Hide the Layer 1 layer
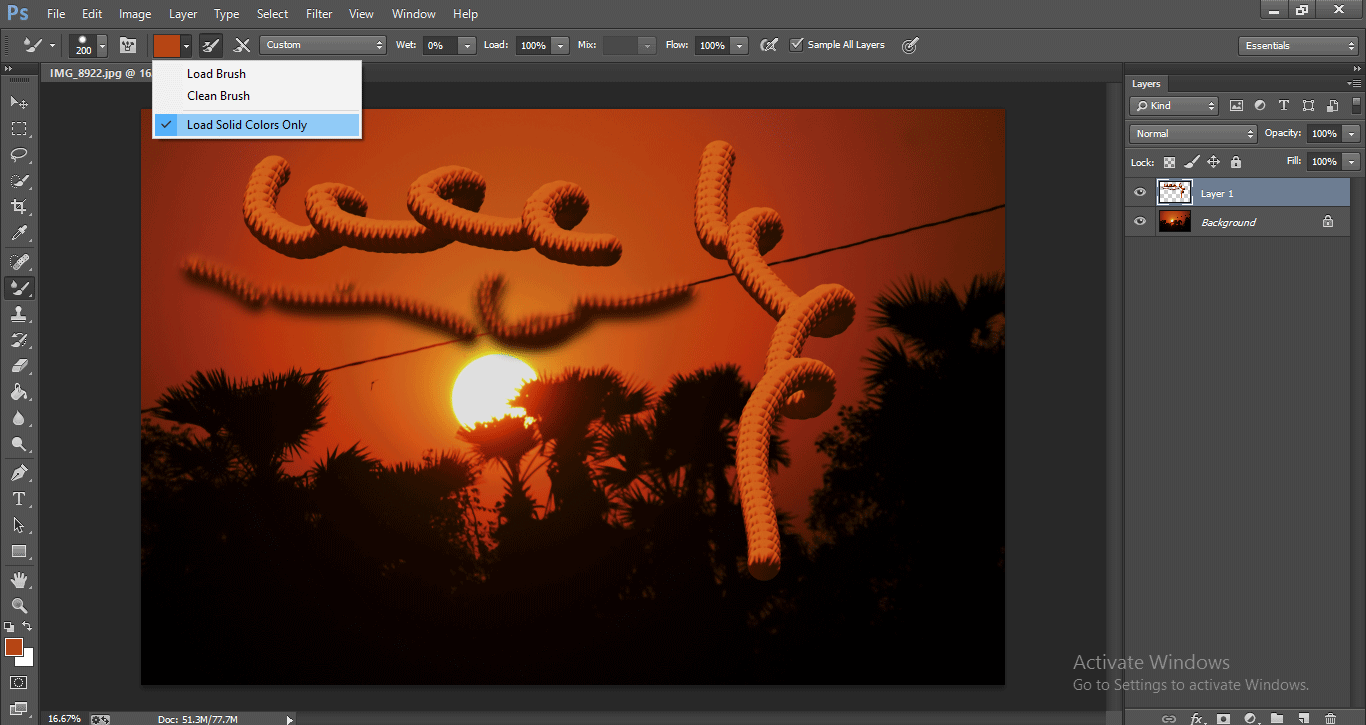1366x725 pixels. pyautogui.click(x=1140, y=193)
